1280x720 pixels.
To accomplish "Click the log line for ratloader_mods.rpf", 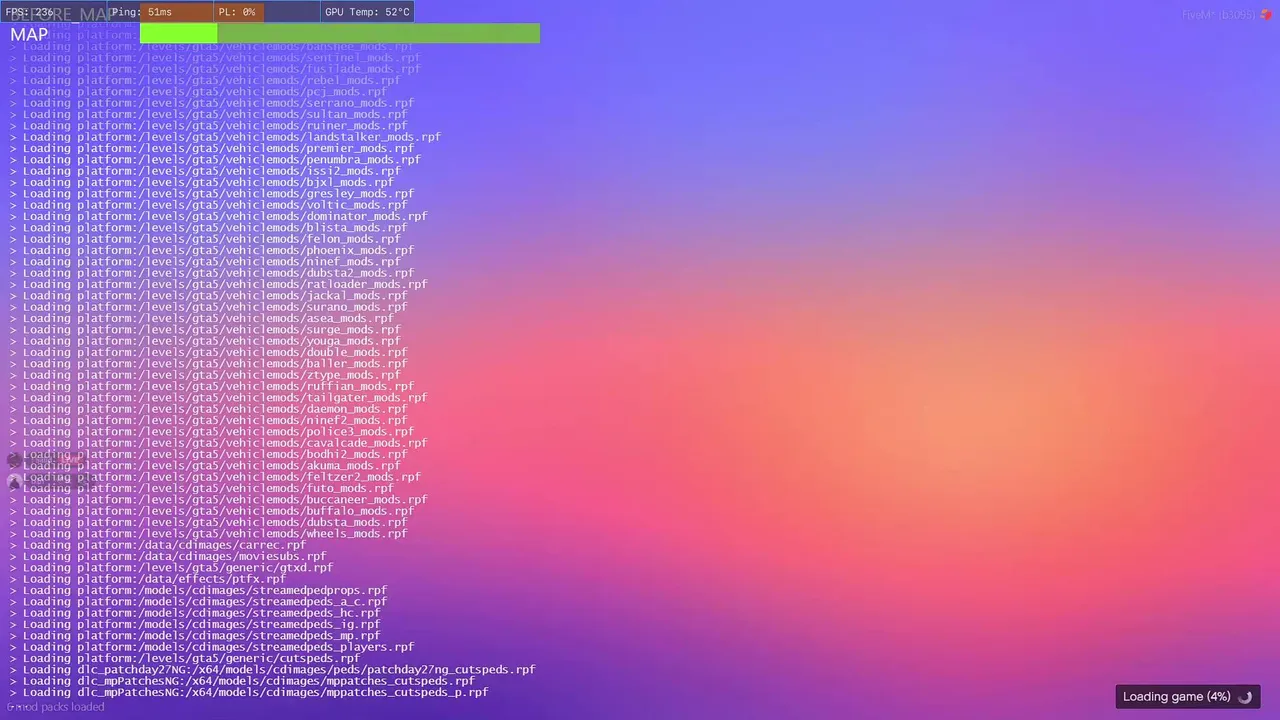I will click(218, 284).
